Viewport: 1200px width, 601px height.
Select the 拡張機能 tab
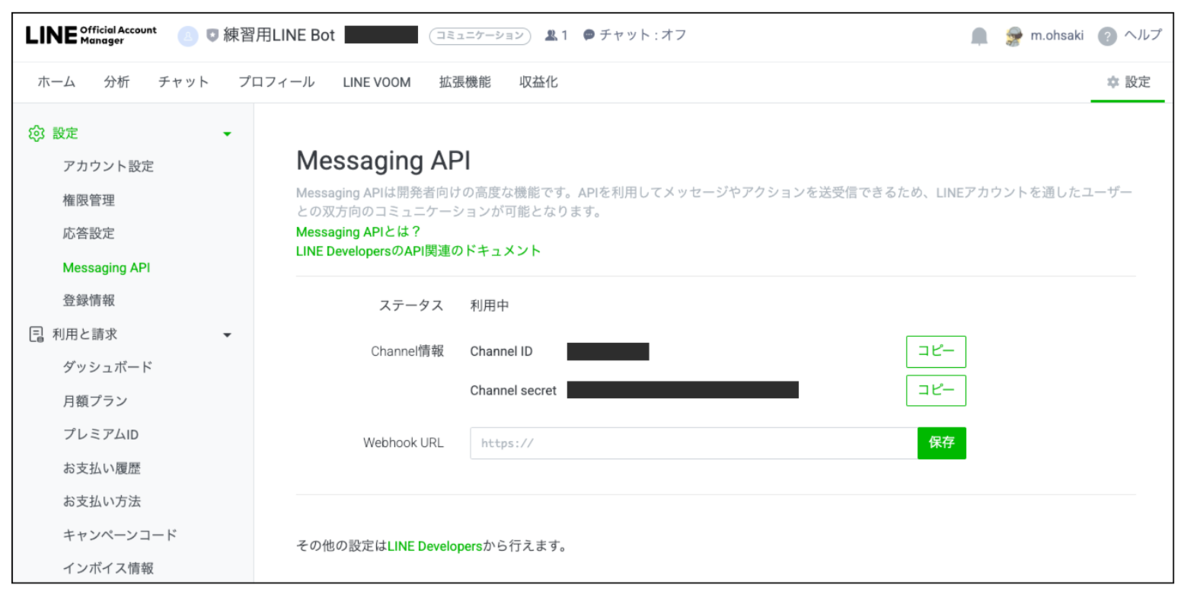click(x=465, y=82)
